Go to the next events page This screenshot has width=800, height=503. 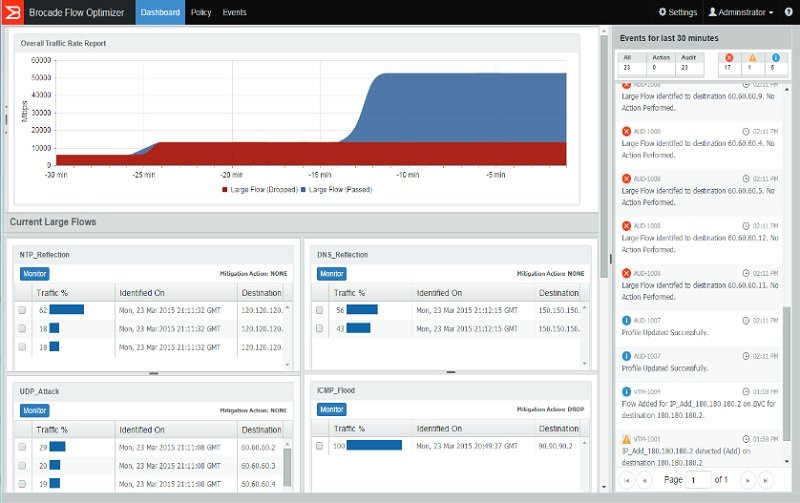pyautogui.click(x=747, y=480)
